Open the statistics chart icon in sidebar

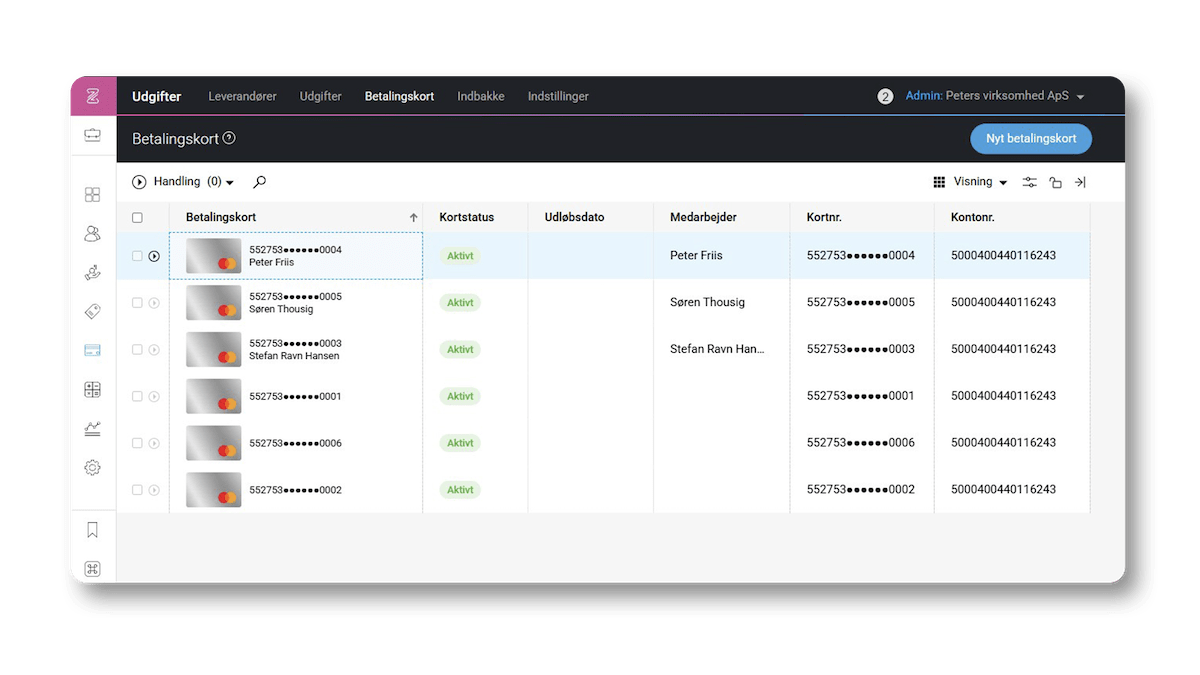point(92,428)
